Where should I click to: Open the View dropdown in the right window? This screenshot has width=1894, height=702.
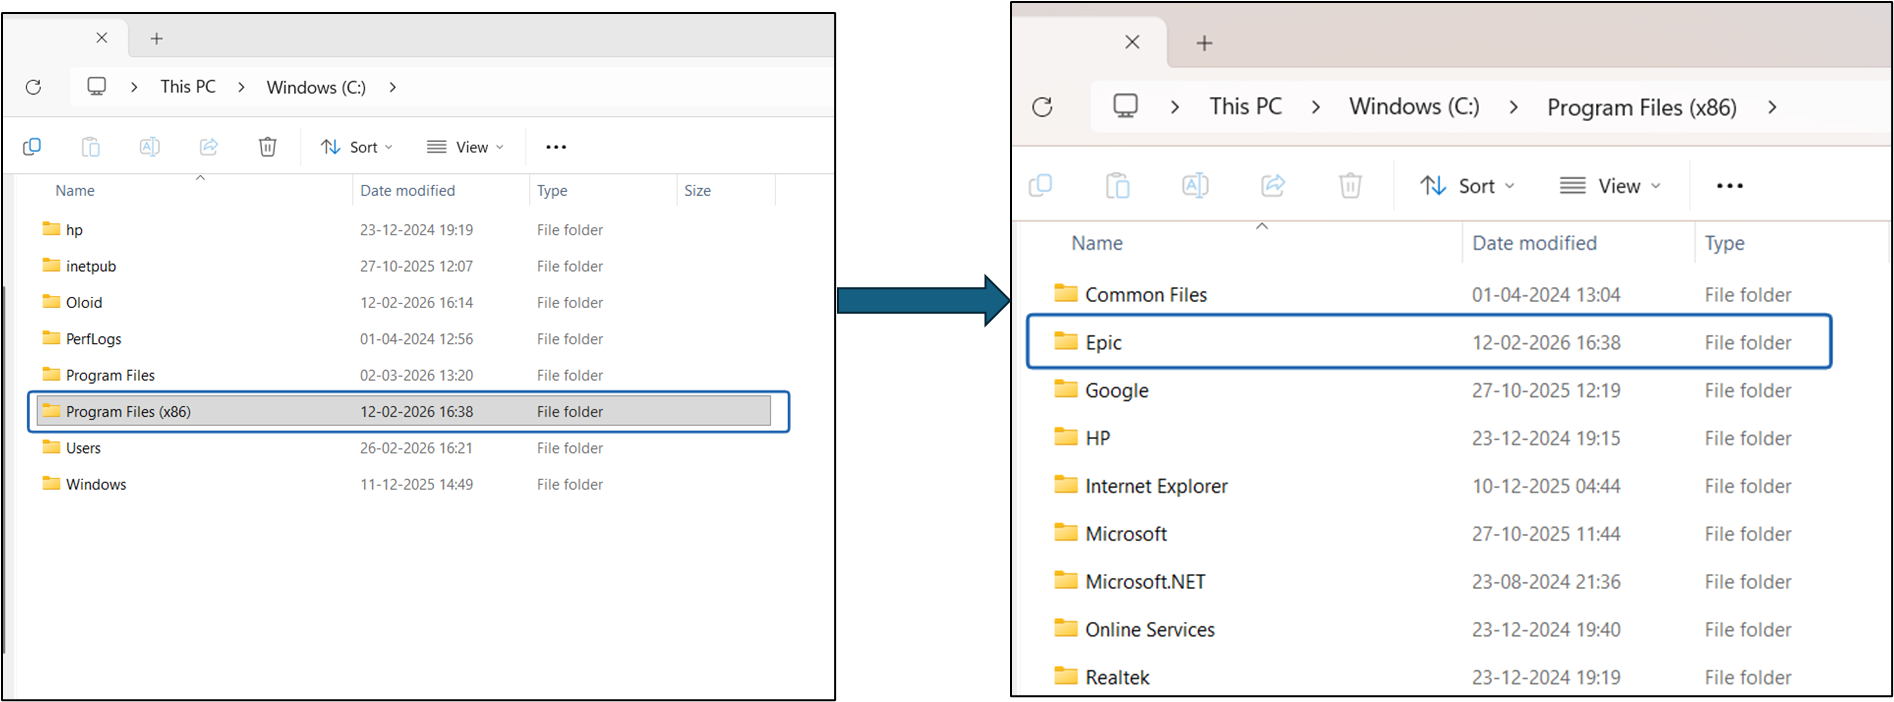pyautogui.click(x=1610, y=185)
